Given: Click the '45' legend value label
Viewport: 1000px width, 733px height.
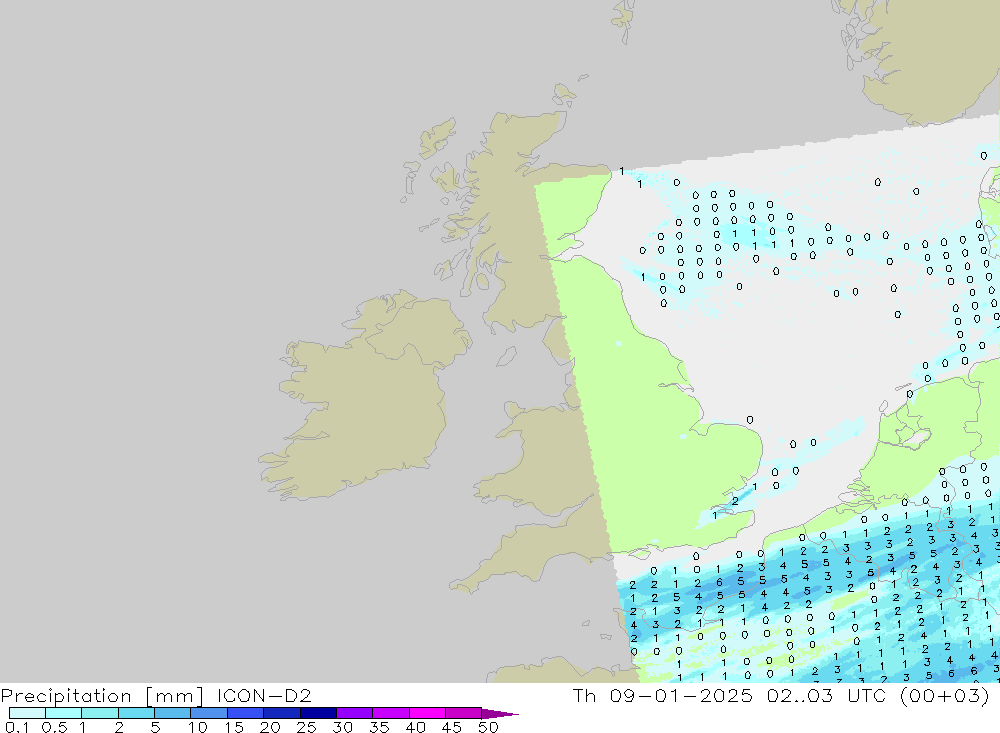Looking at the screenshot, I should click(x=452, y=727).
